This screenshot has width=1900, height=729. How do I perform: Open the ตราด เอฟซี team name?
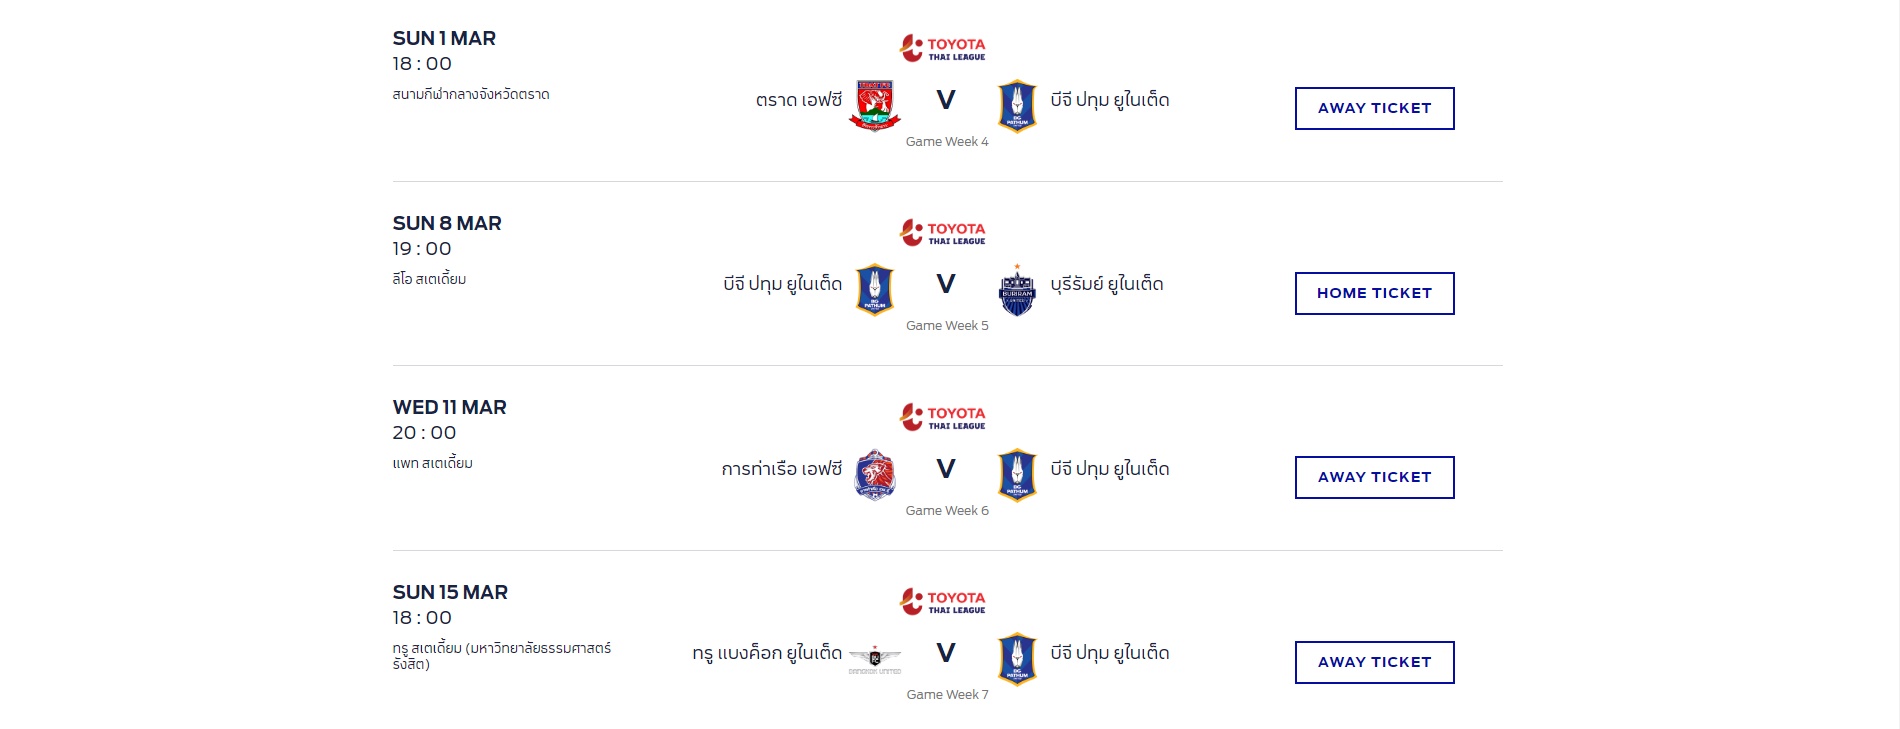click(x=799, y=100)
